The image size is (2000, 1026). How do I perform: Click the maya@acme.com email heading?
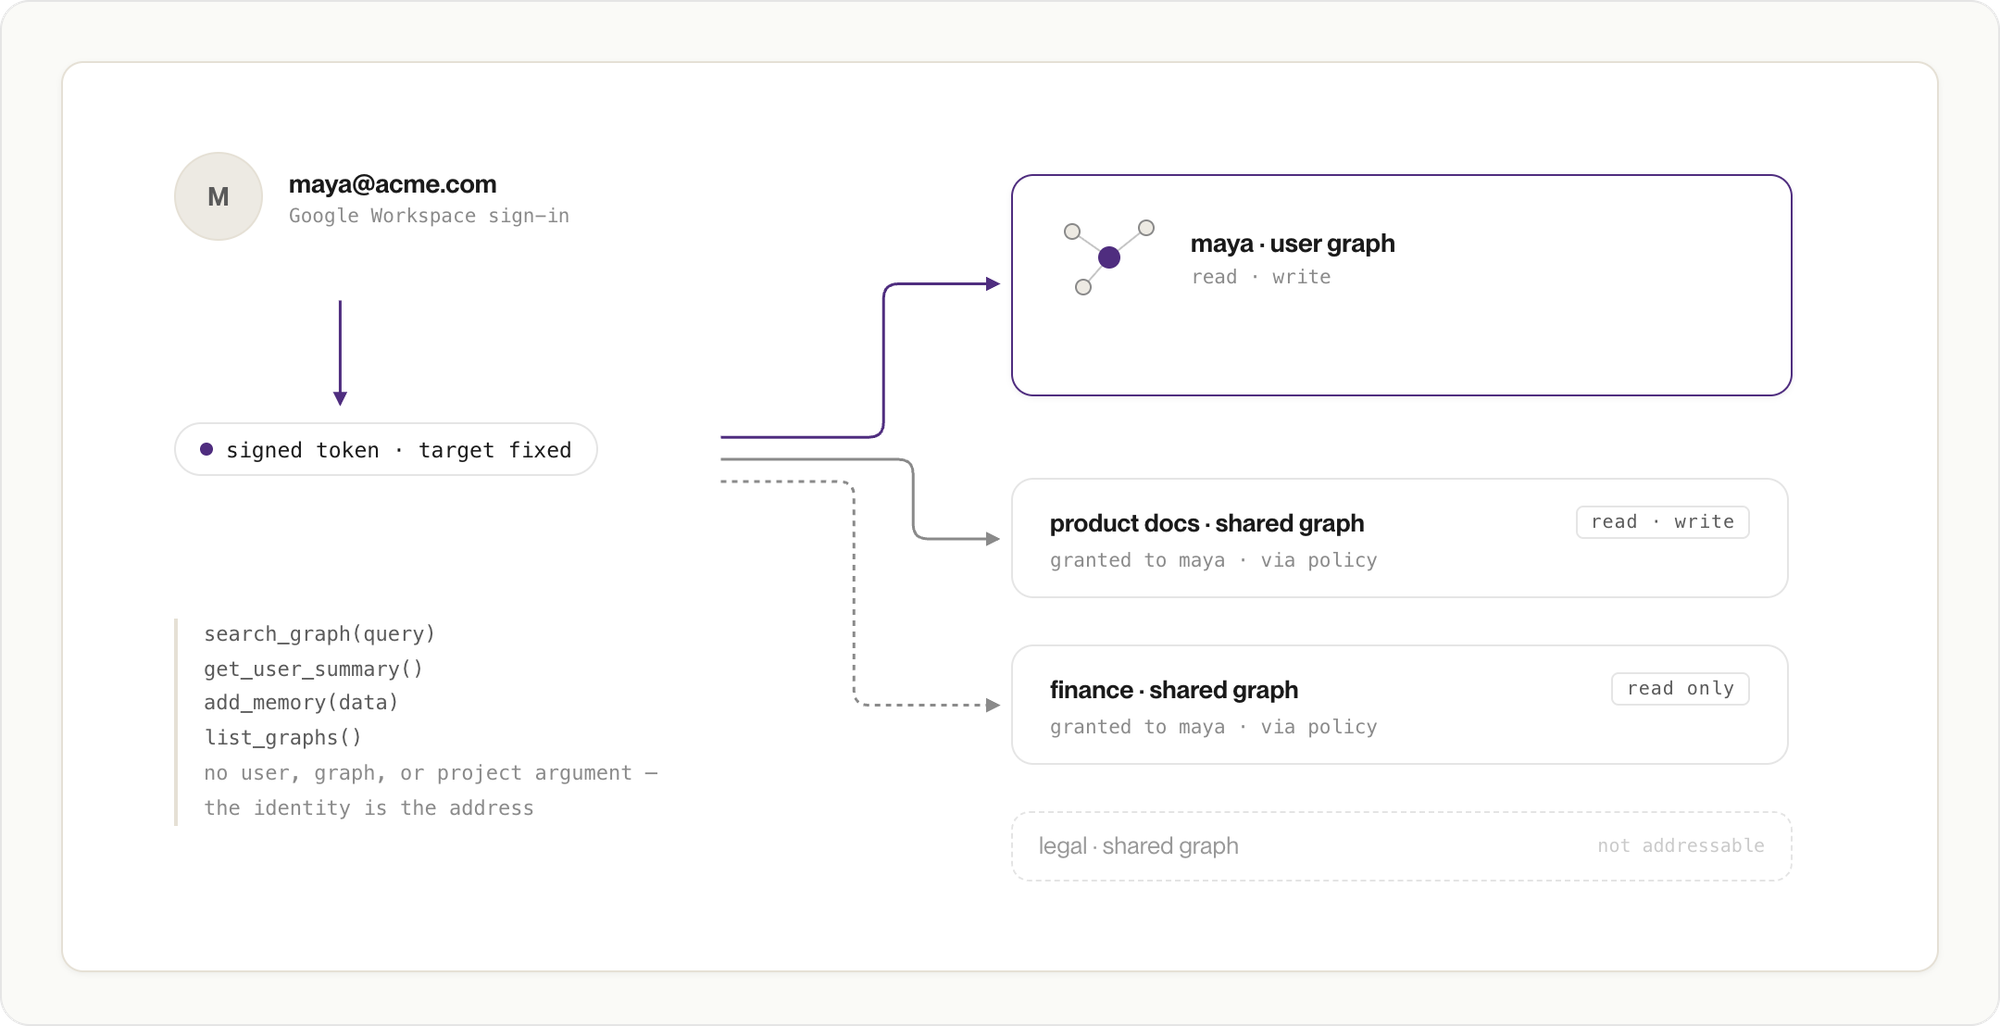point(392,184)
